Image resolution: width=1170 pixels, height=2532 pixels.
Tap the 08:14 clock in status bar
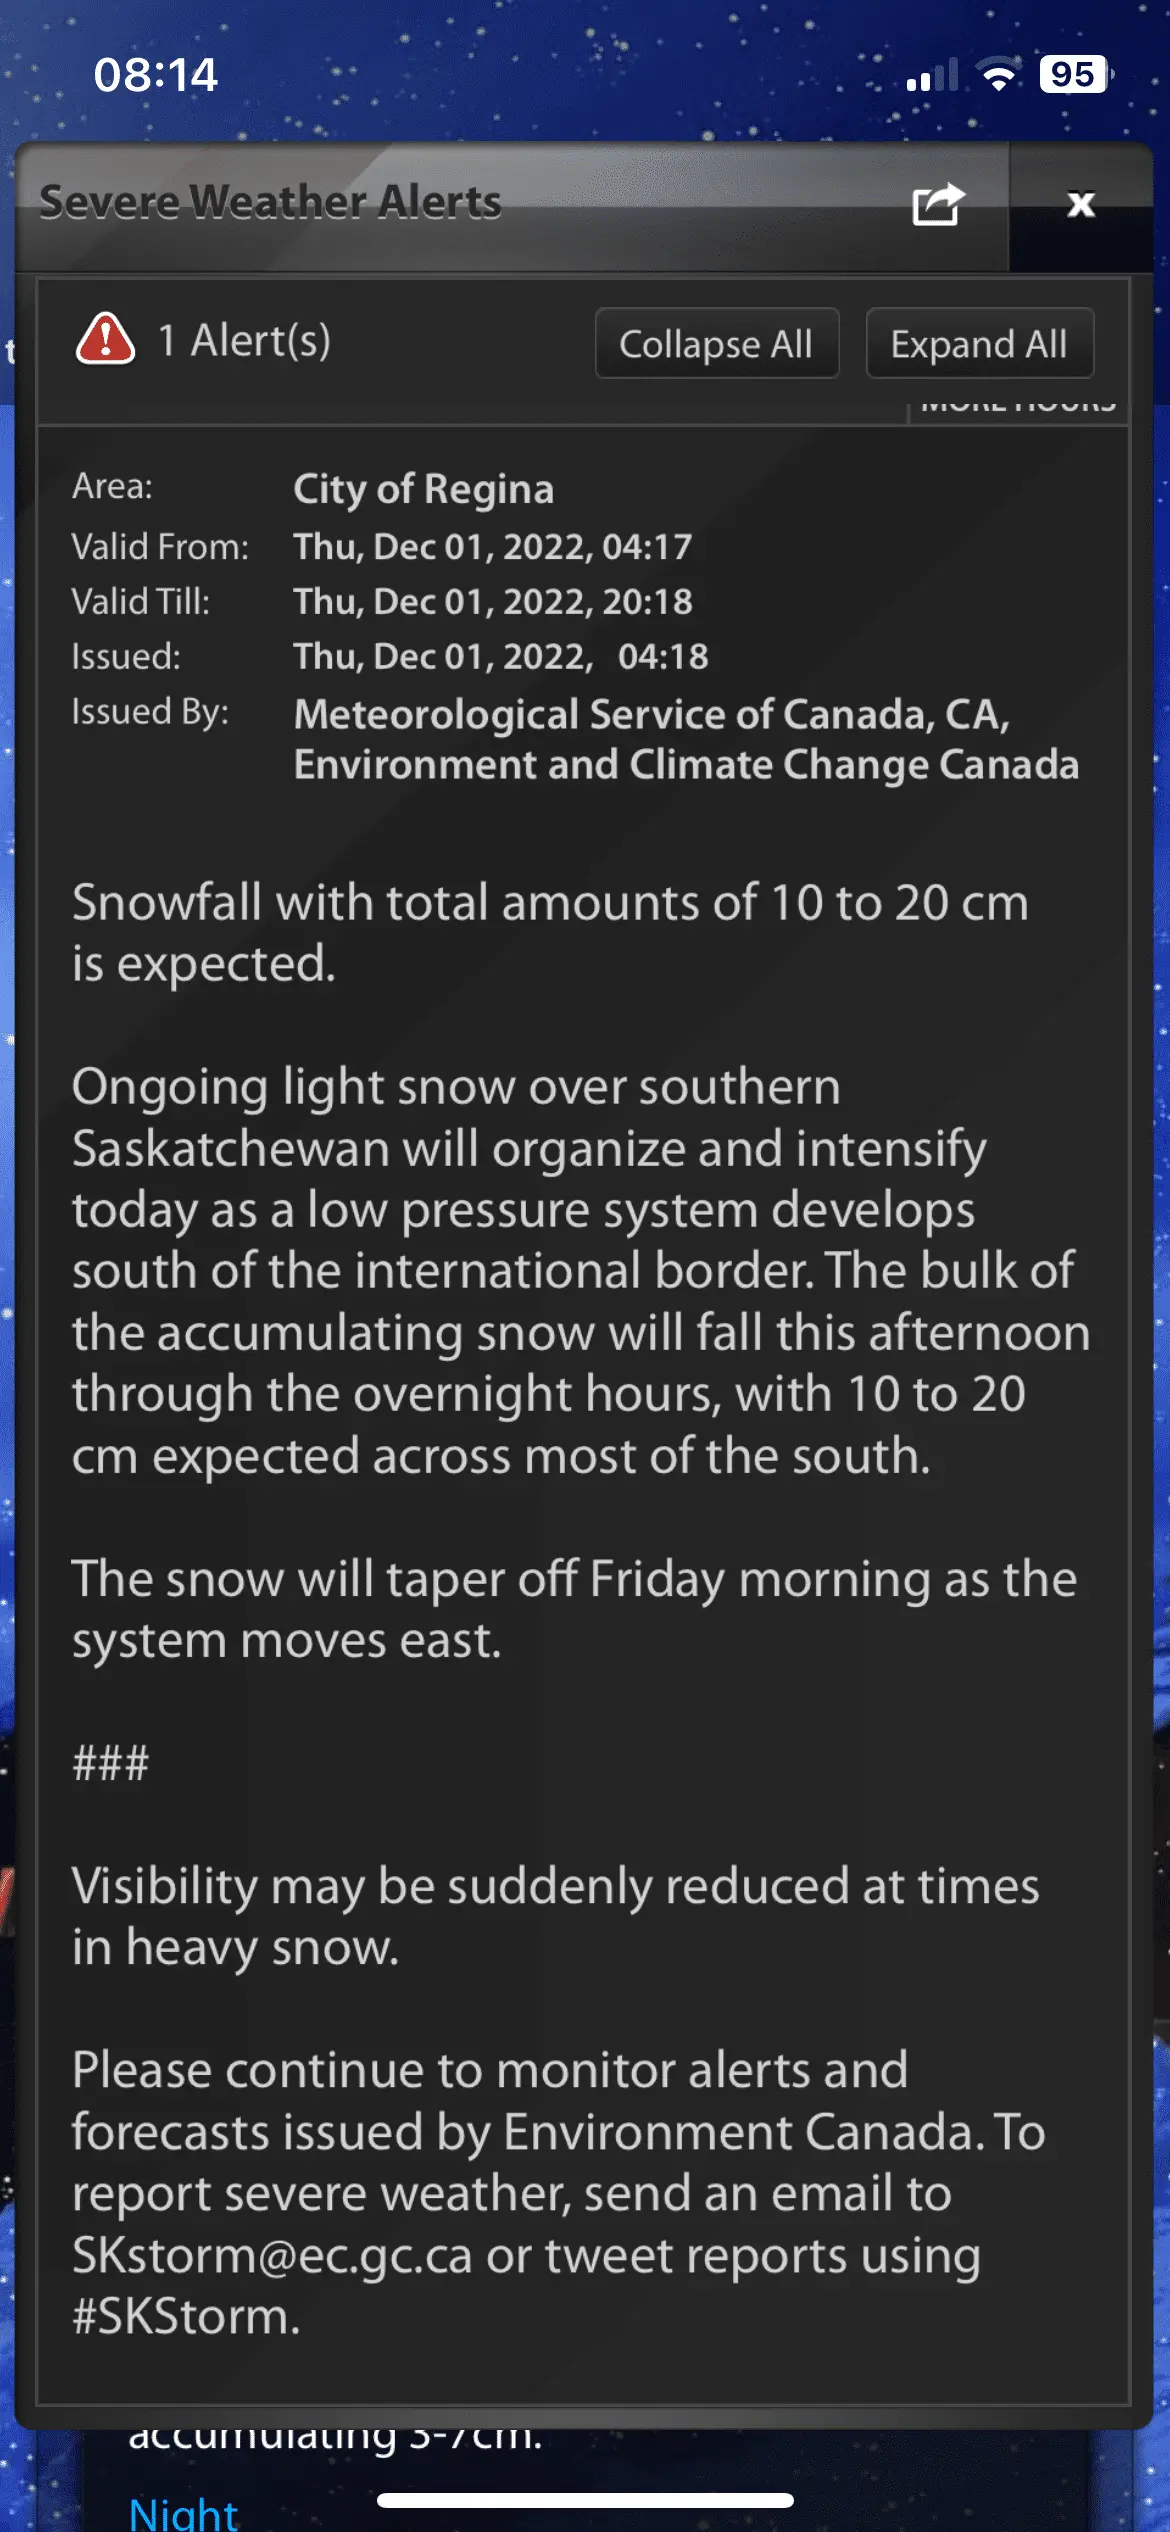[x=155, y=75]
